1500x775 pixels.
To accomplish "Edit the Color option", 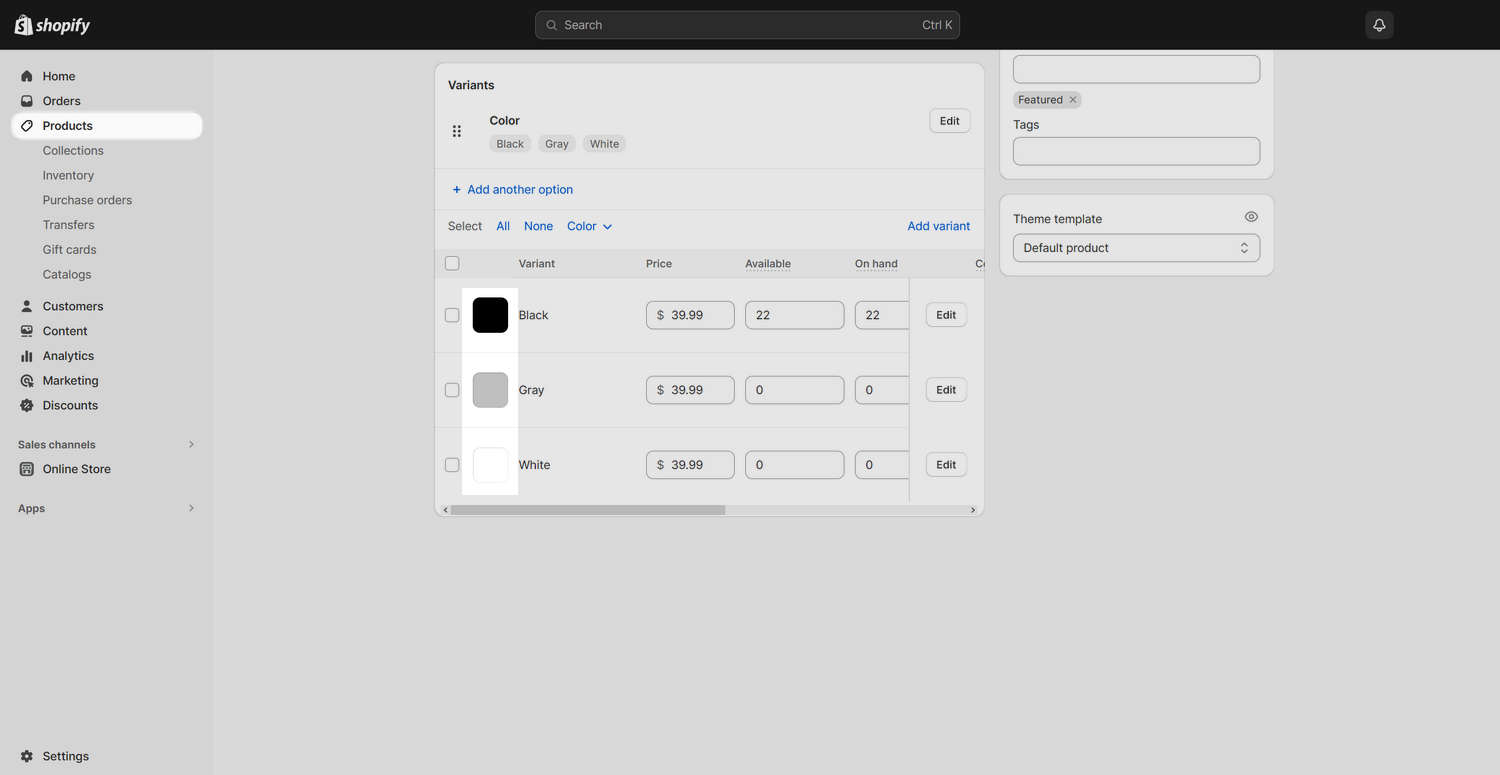I will coord(950,121).
